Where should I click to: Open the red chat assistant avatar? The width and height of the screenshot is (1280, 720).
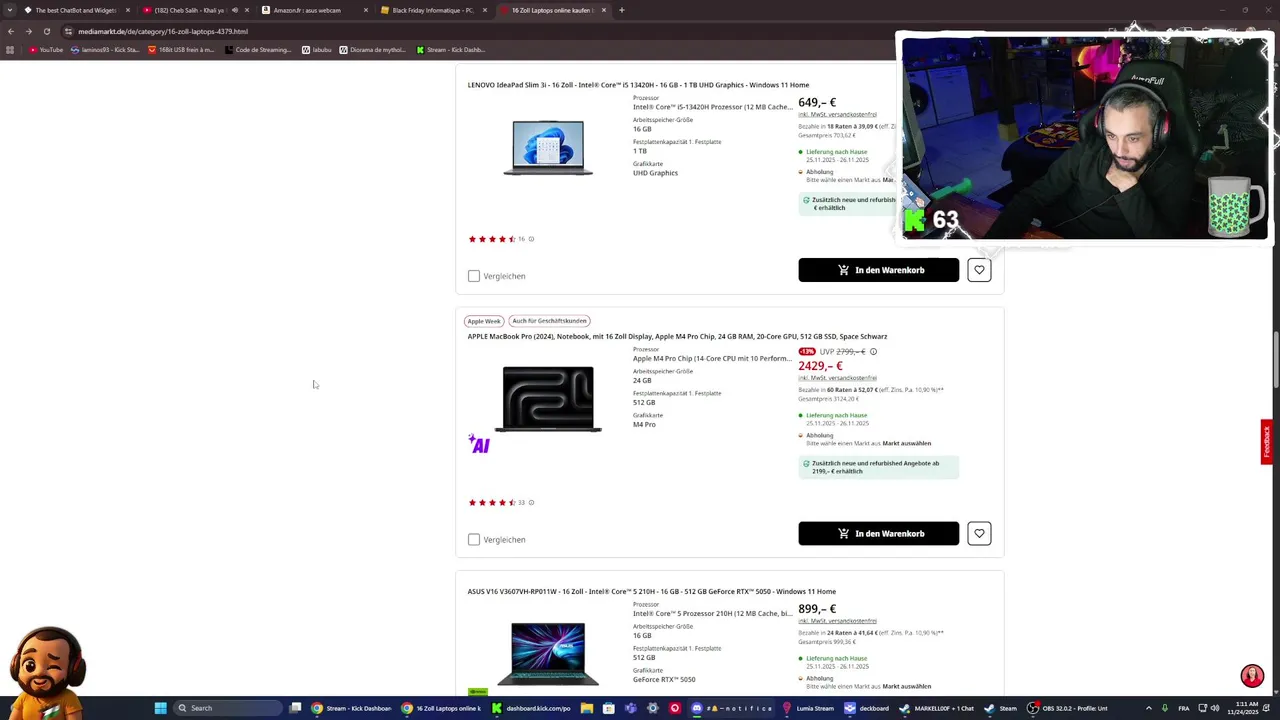point(1252,676)
